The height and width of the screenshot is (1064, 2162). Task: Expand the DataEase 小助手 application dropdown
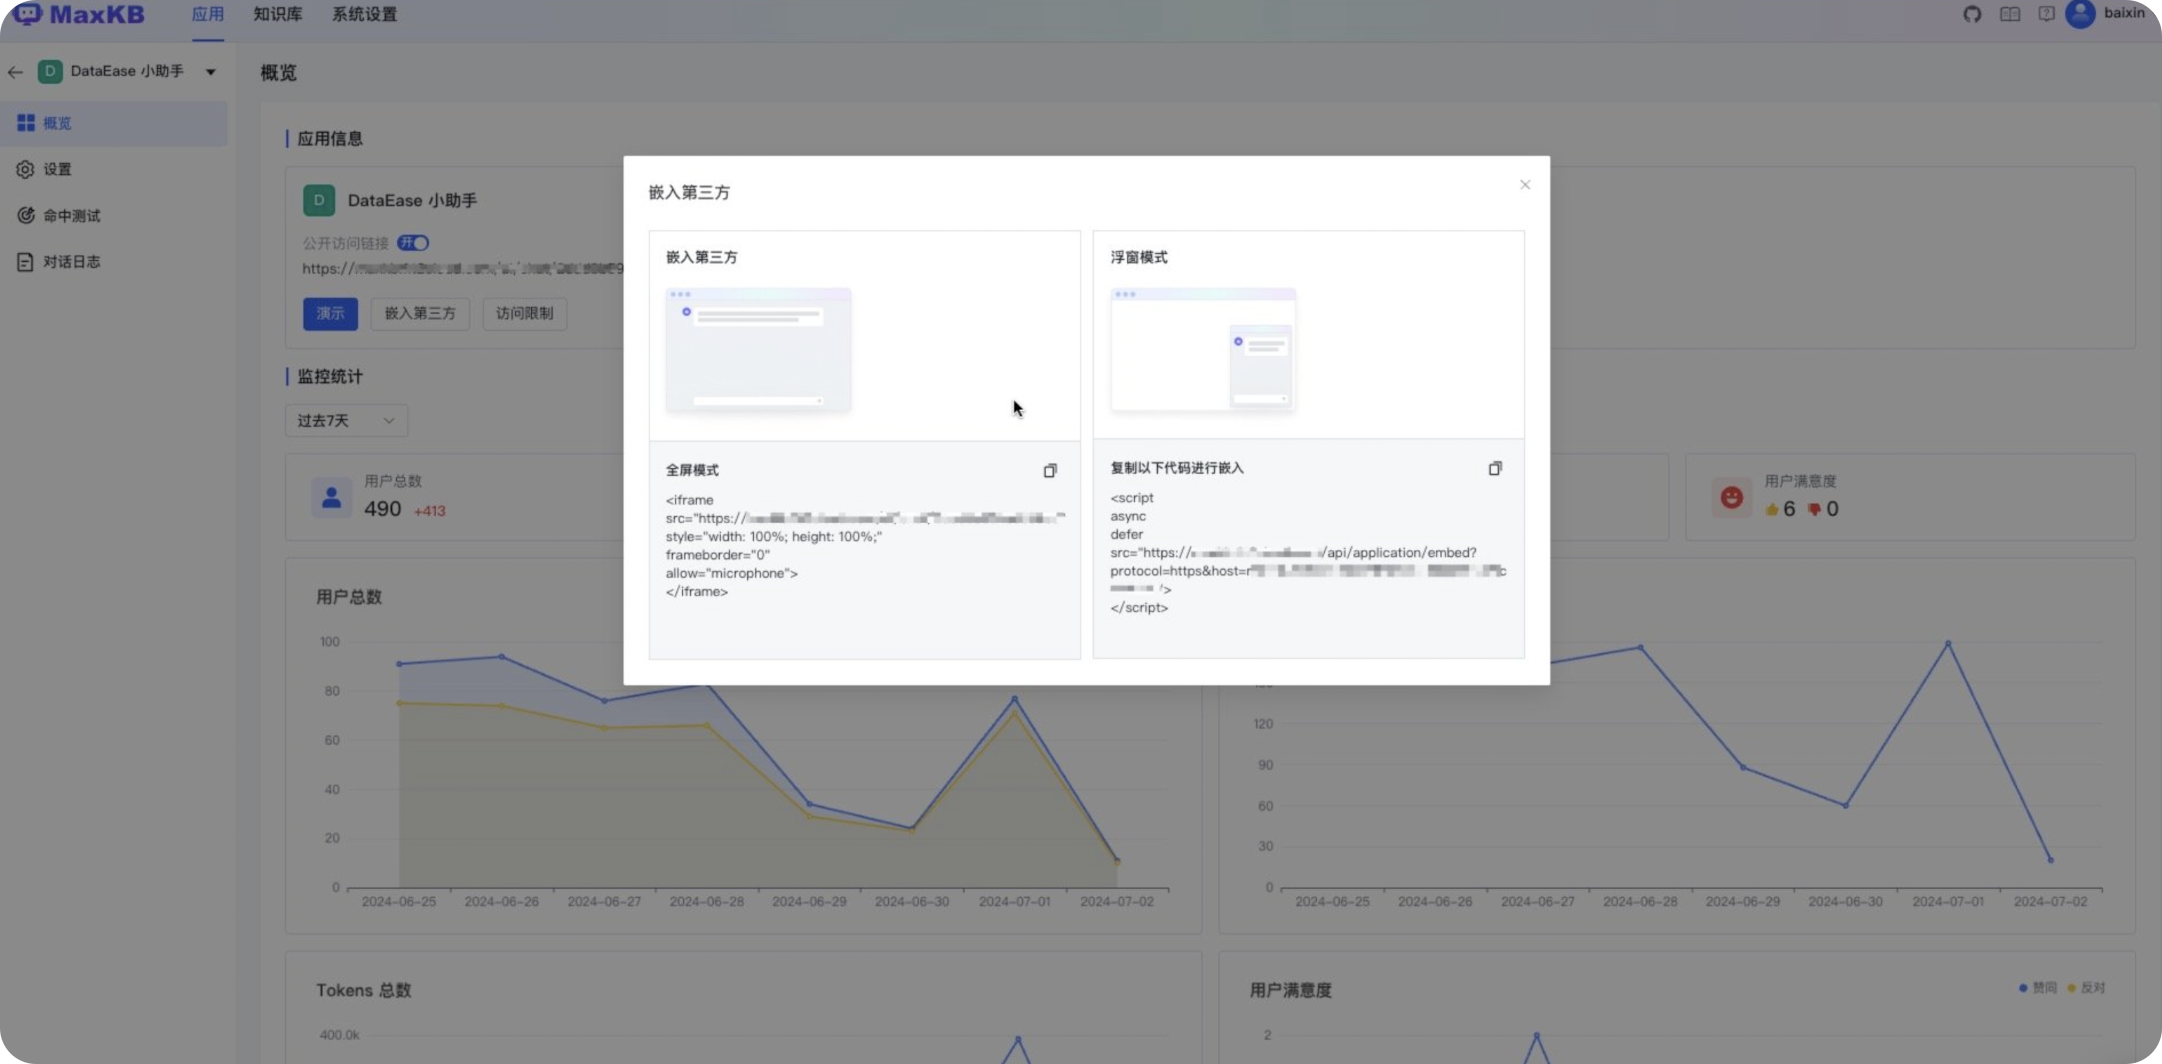click(x=211, y=72)
